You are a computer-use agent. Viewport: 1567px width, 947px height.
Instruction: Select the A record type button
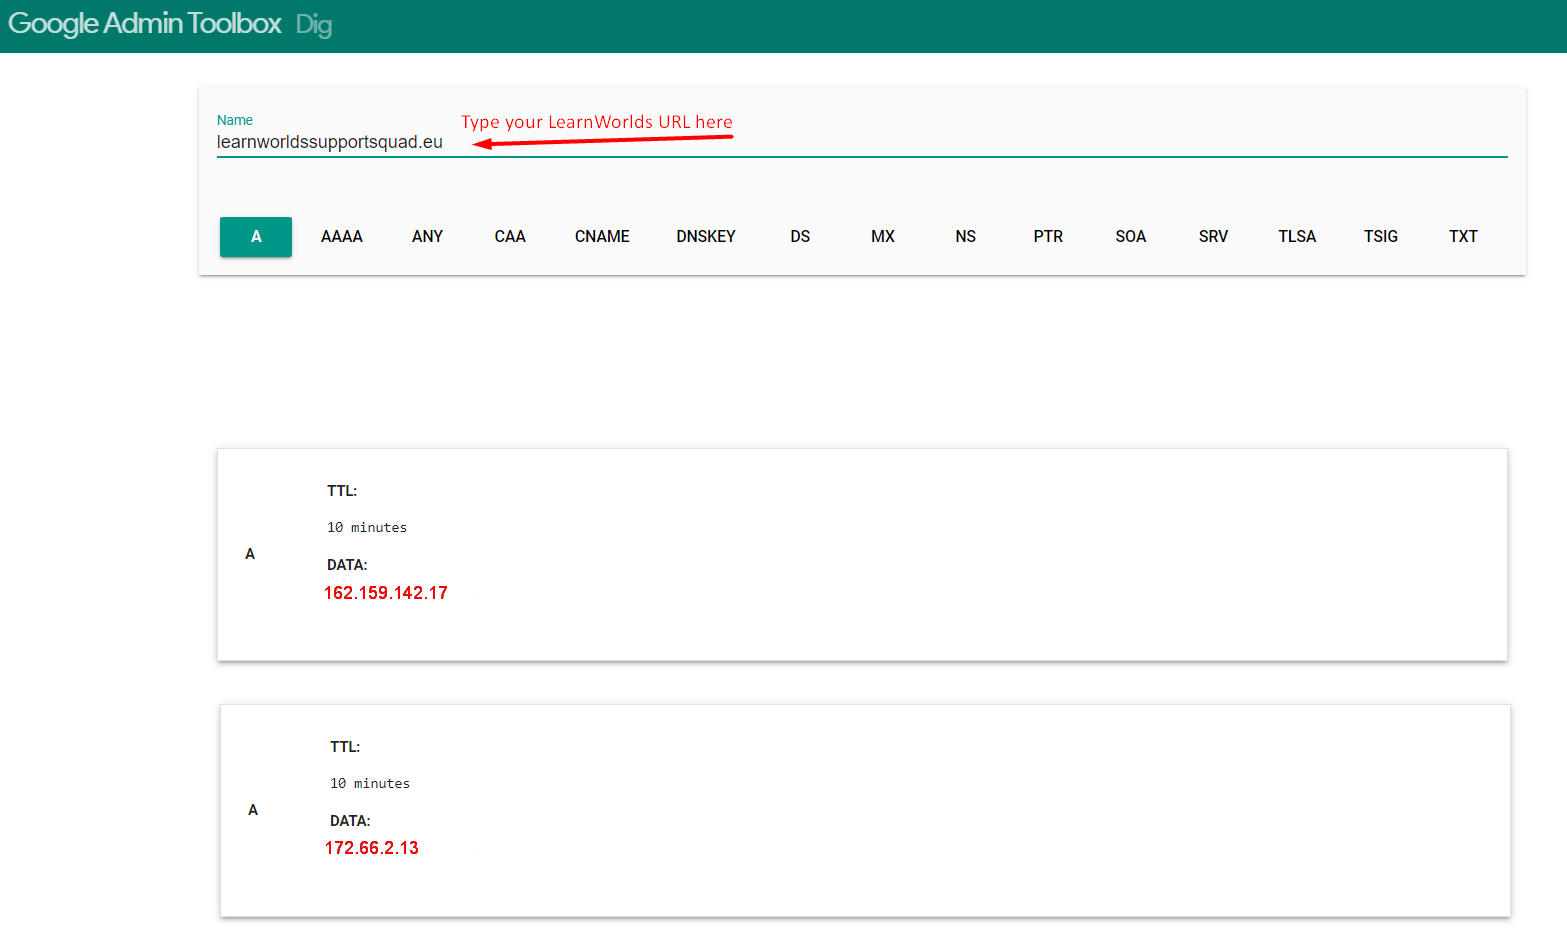[256, 237]
